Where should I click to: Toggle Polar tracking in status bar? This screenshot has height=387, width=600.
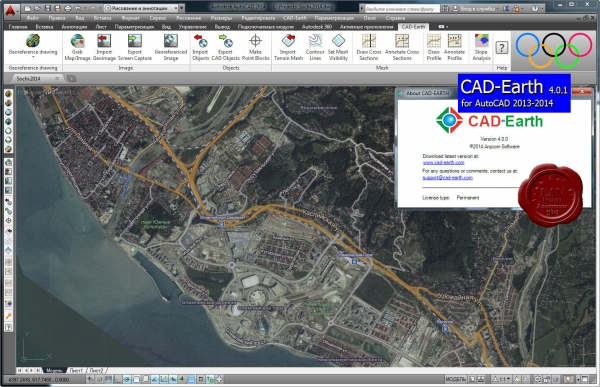coord(127,379)
